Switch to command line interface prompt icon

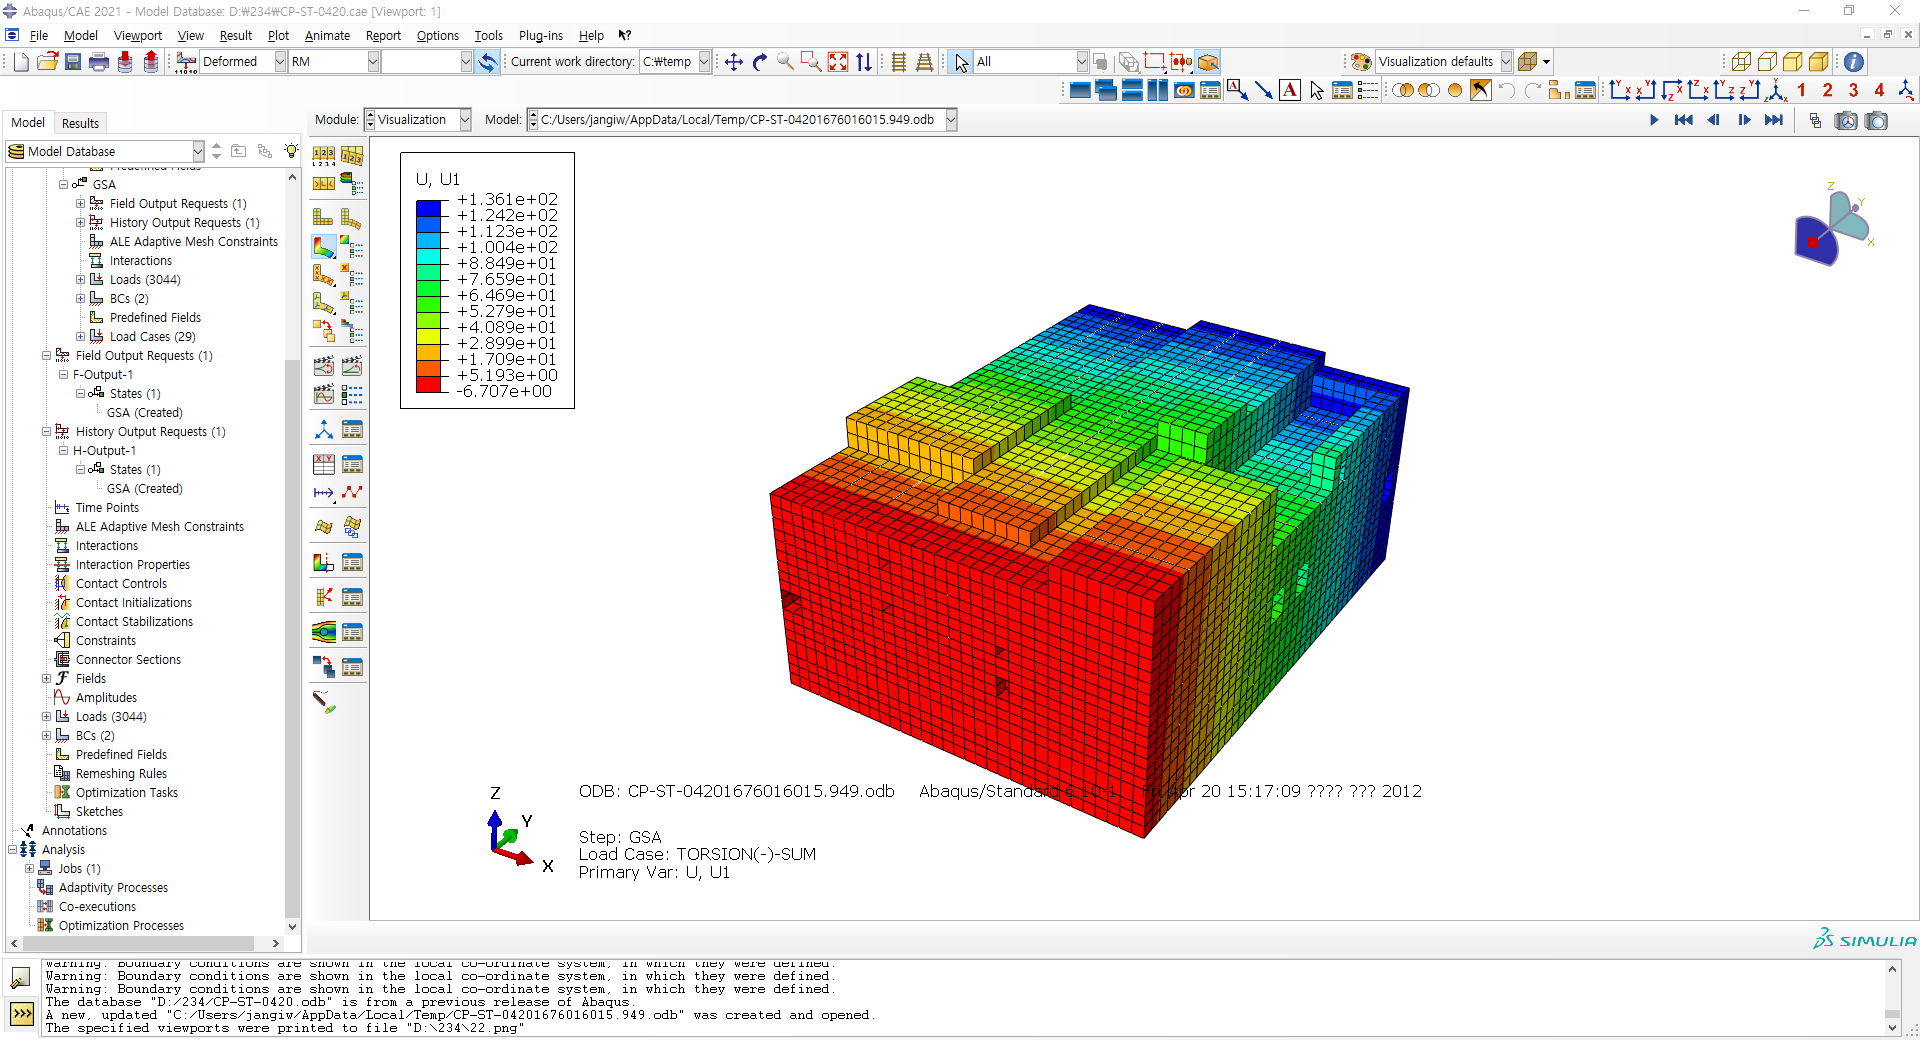[21, 1014]
